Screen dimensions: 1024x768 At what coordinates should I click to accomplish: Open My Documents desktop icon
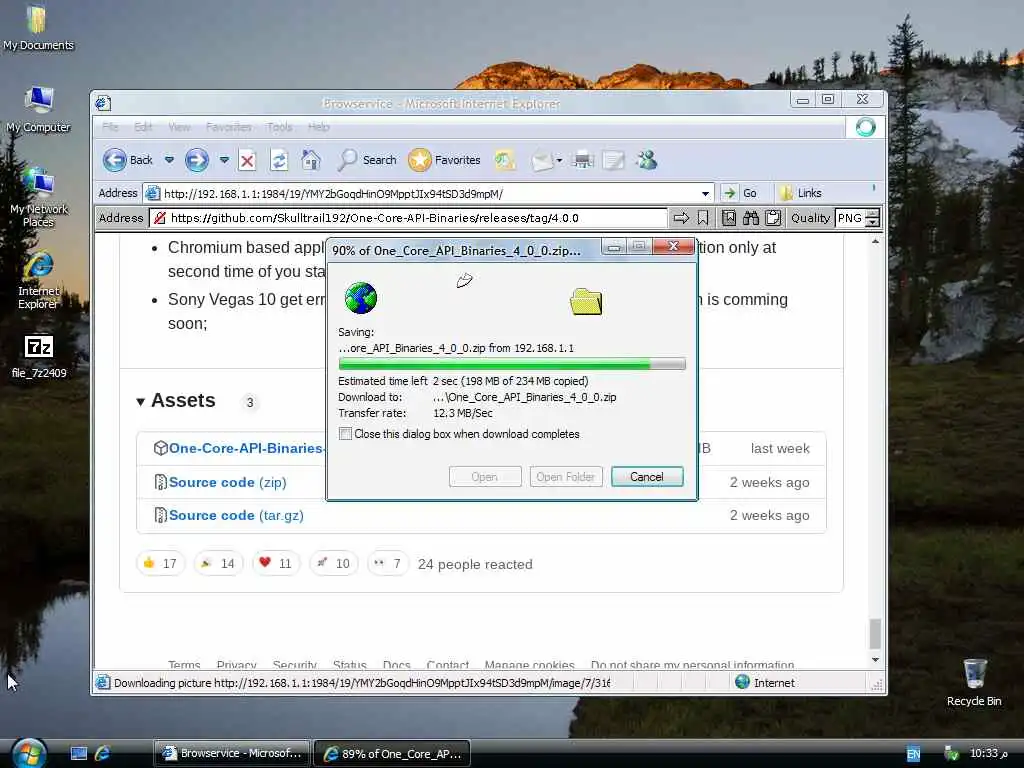click(38, 28)
